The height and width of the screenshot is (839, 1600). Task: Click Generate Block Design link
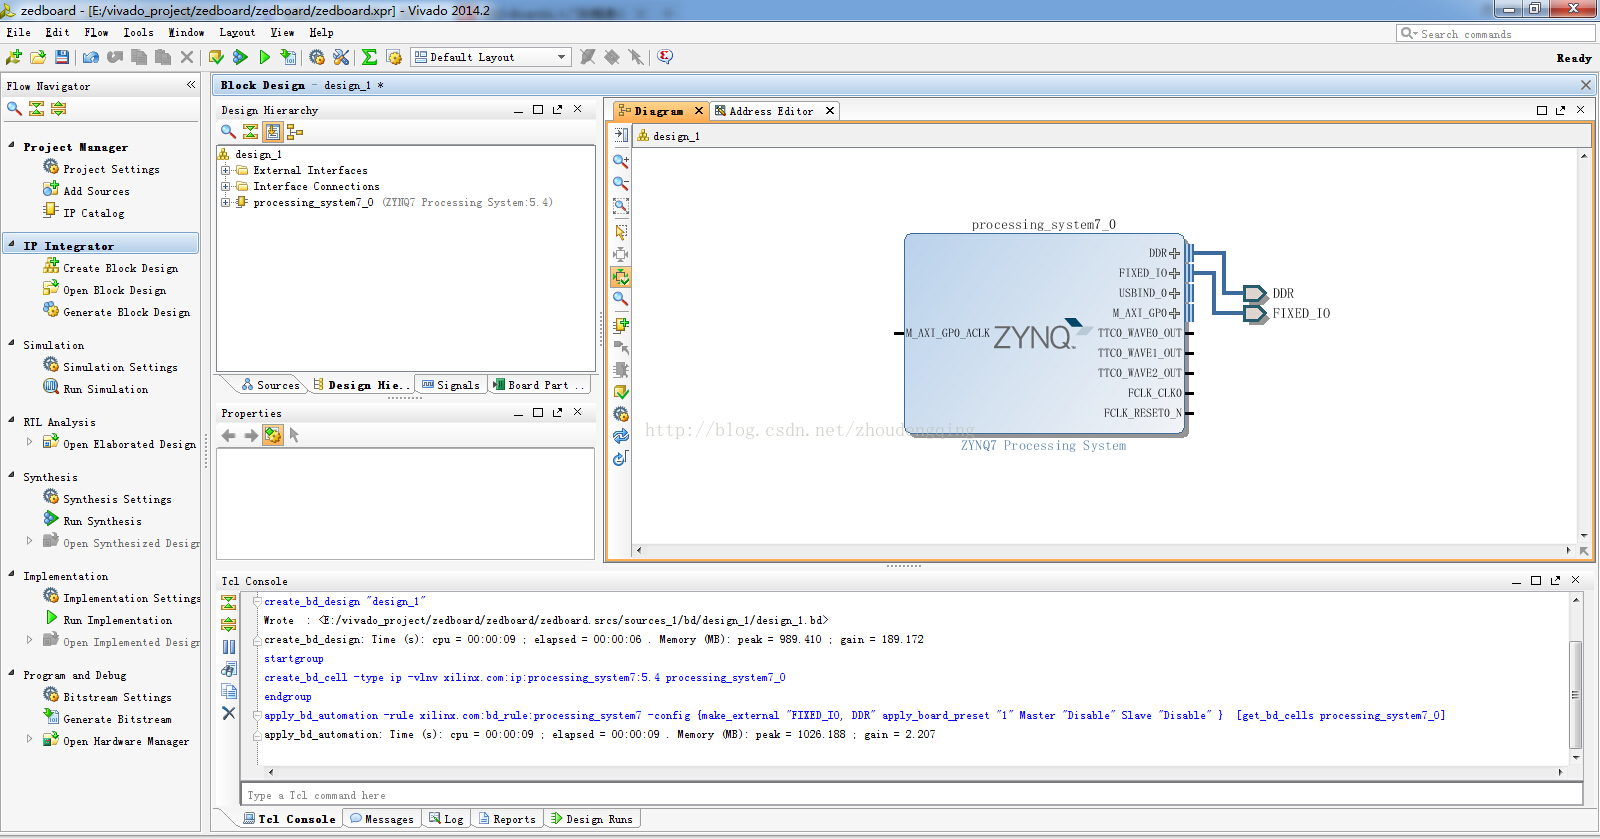126,312
